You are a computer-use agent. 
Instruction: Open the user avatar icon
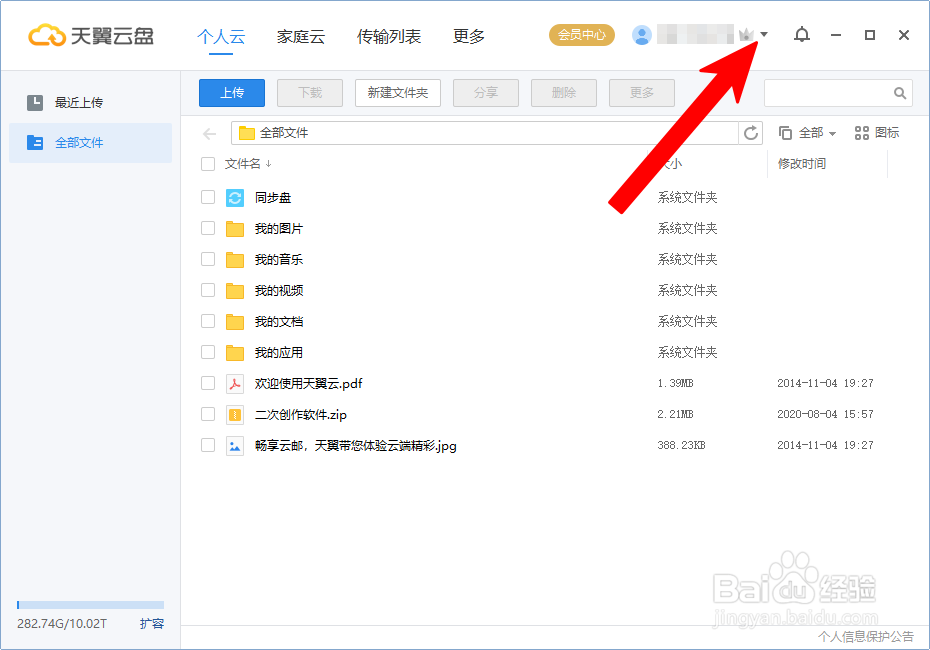642,35
